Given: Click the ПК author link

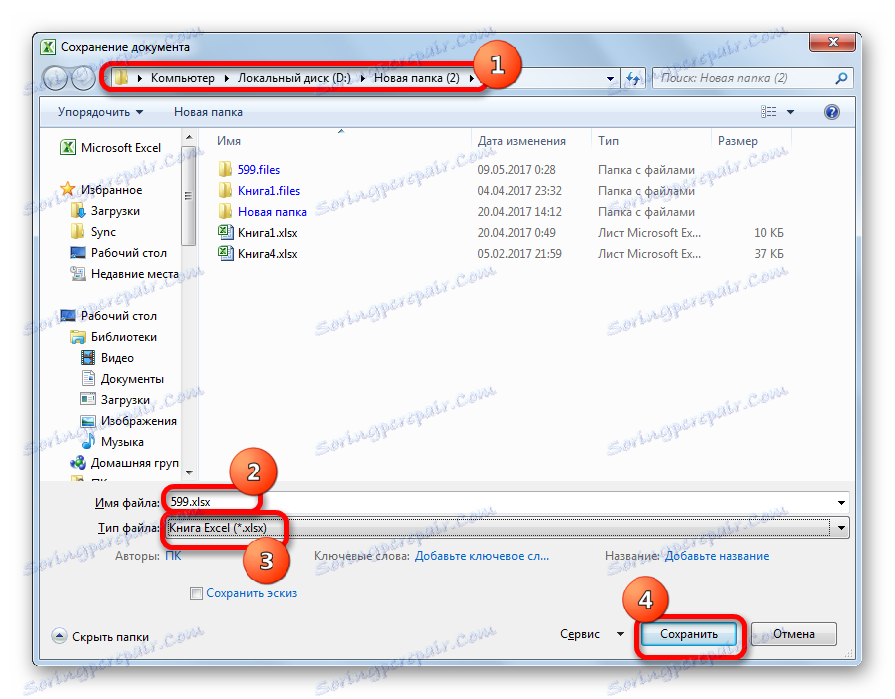Looking at the screenshot, I should 173,556.
